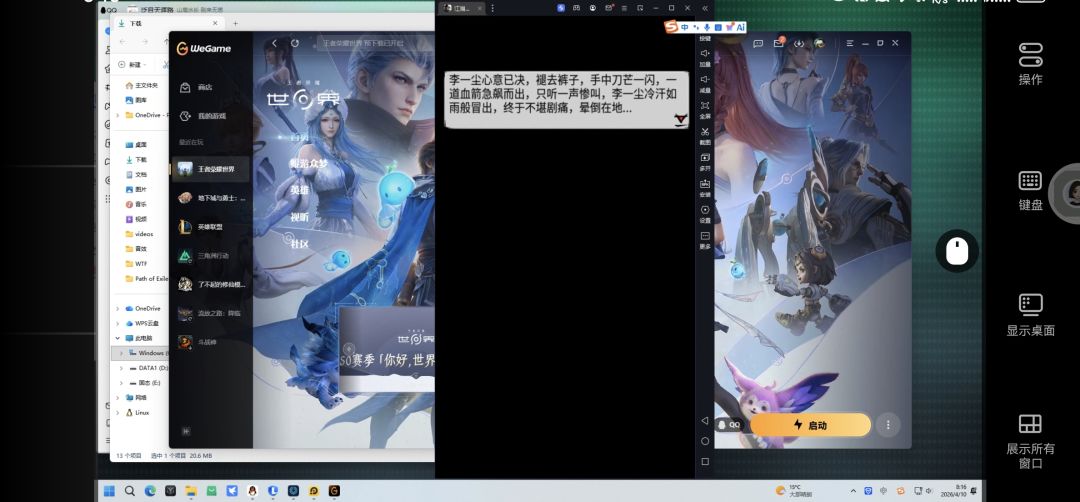Open 首页 tab on game page

299,137
